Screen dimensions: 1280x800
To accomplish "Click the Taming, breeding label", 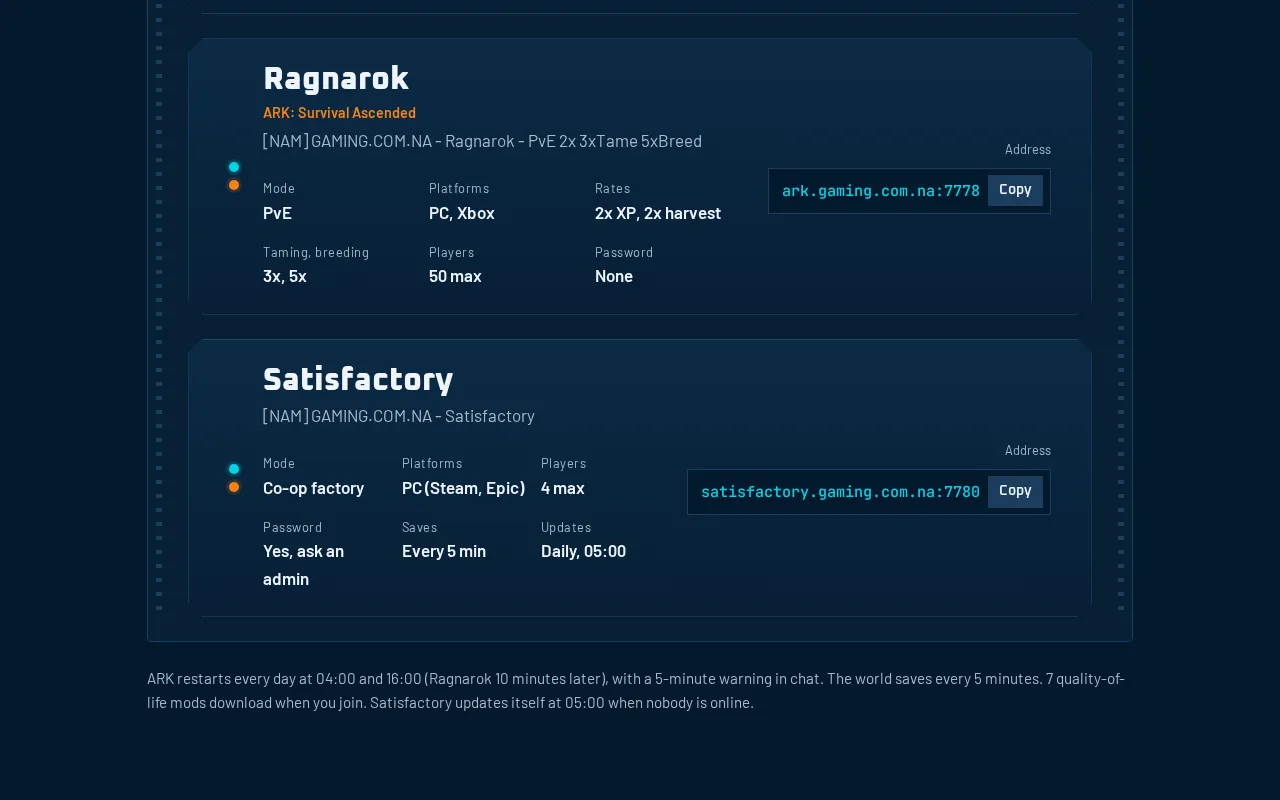I will click(316, 252).
